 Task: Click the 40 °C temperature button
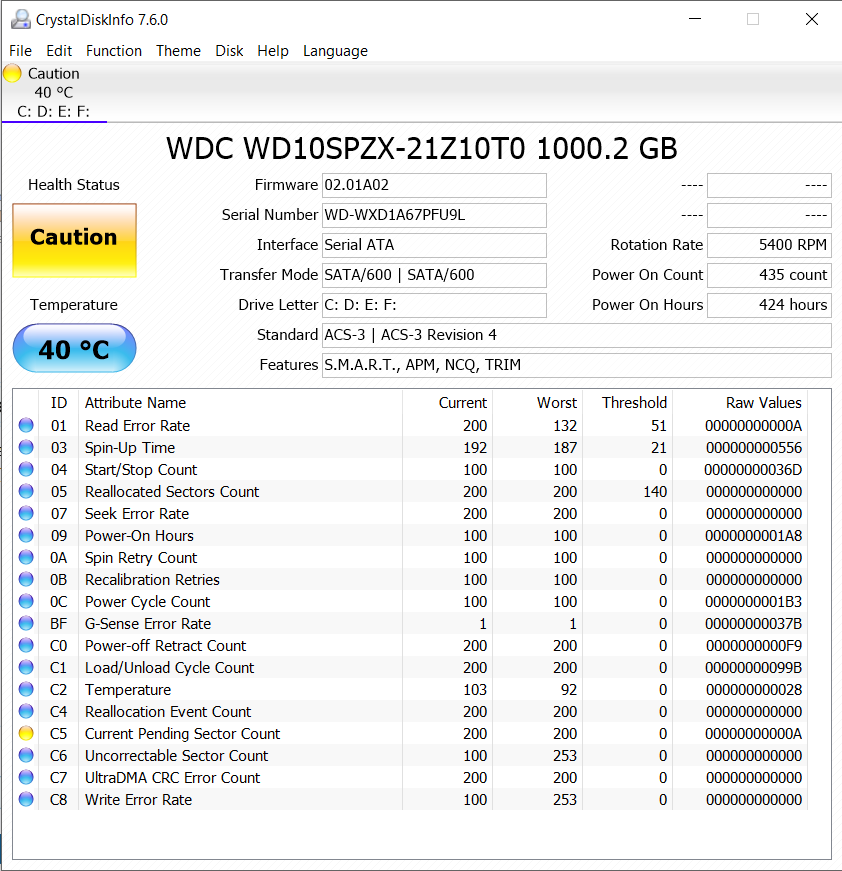click(x=74, y=349)
